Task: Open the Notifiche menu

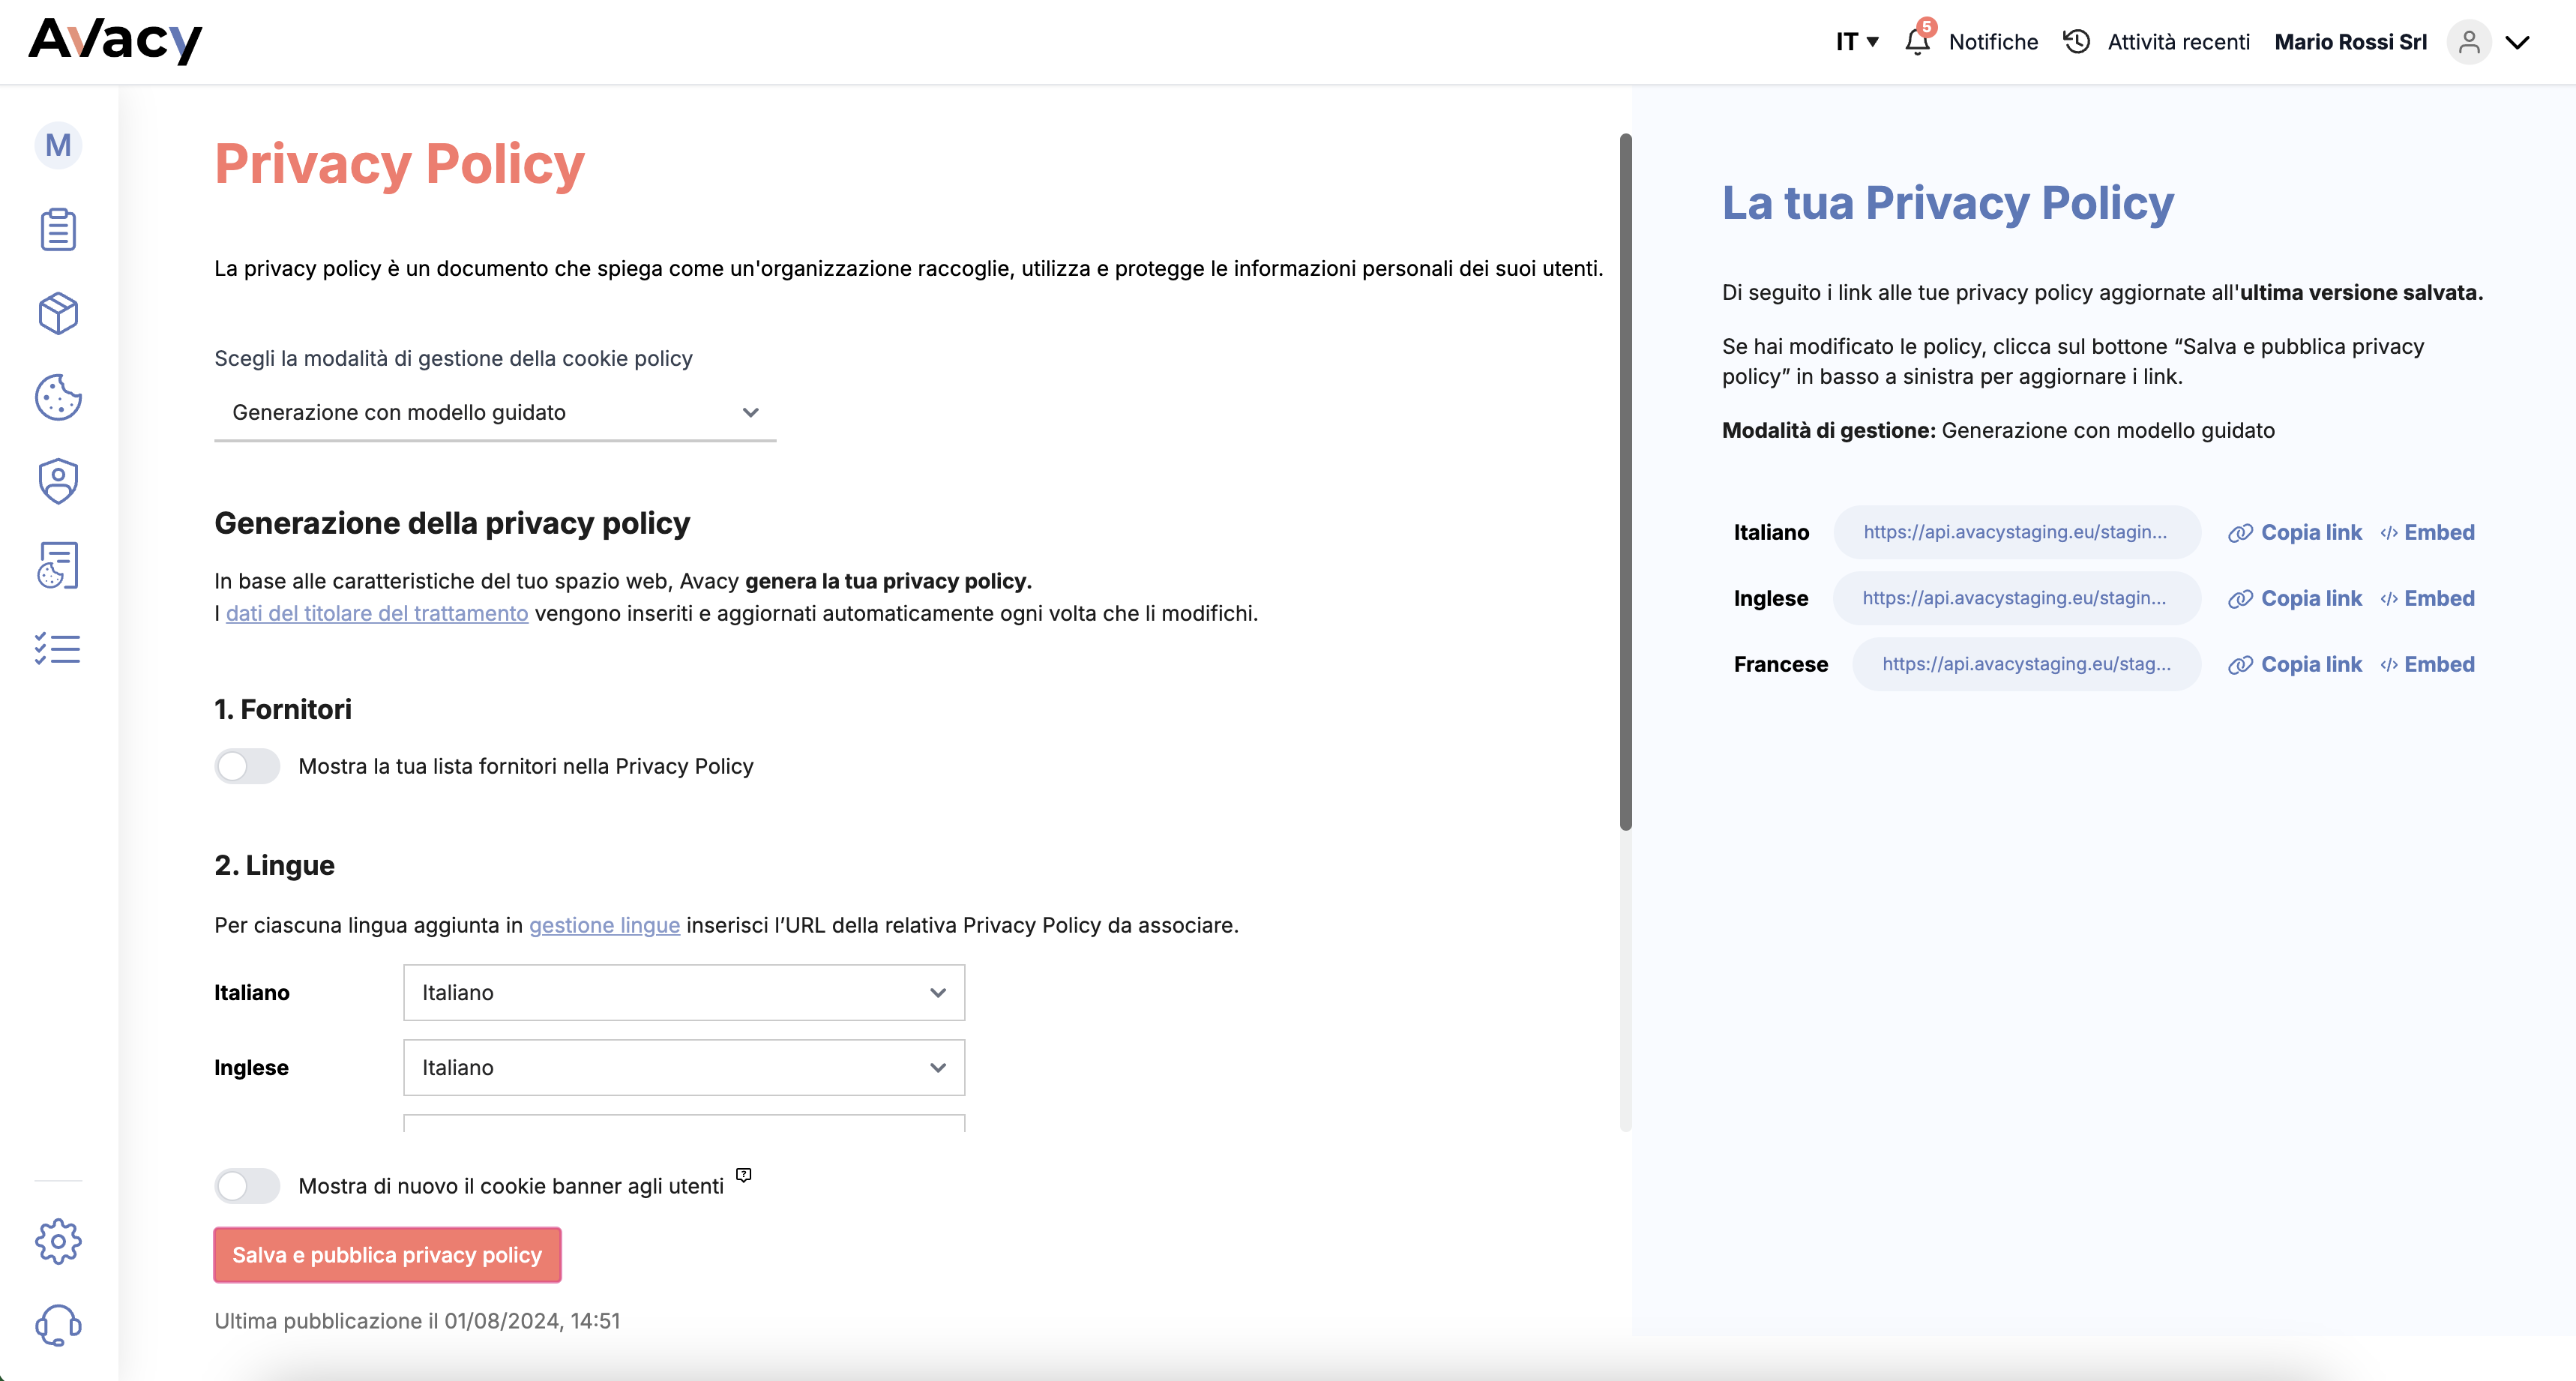Action: 1993,42
